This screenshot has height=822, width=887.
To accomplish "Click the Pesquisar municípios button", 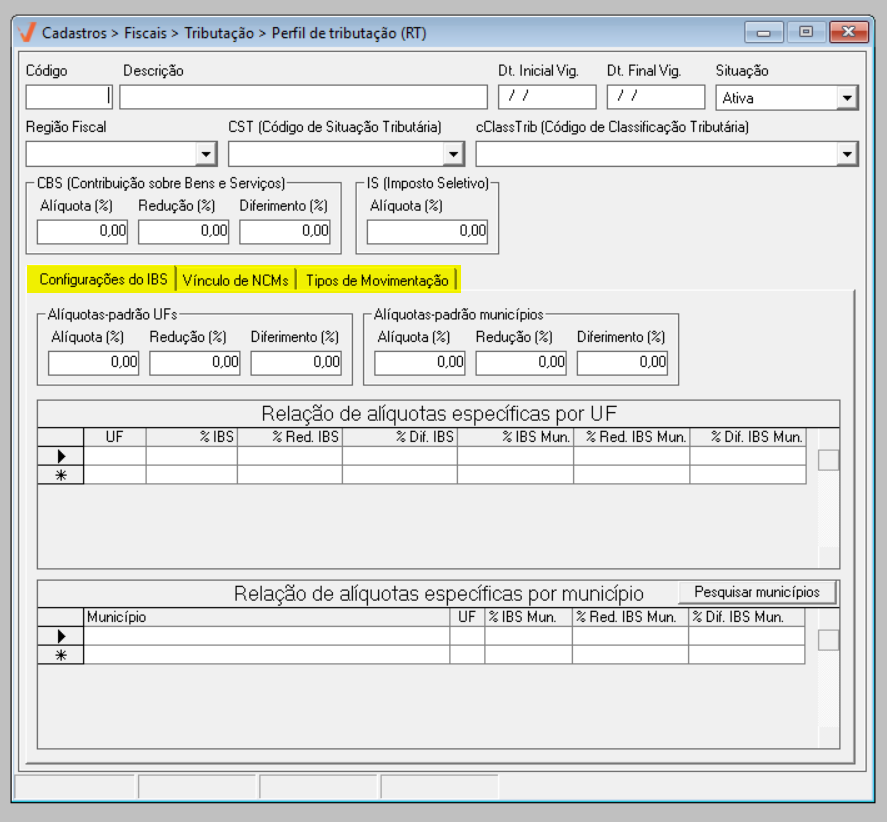I will point(757,592).
